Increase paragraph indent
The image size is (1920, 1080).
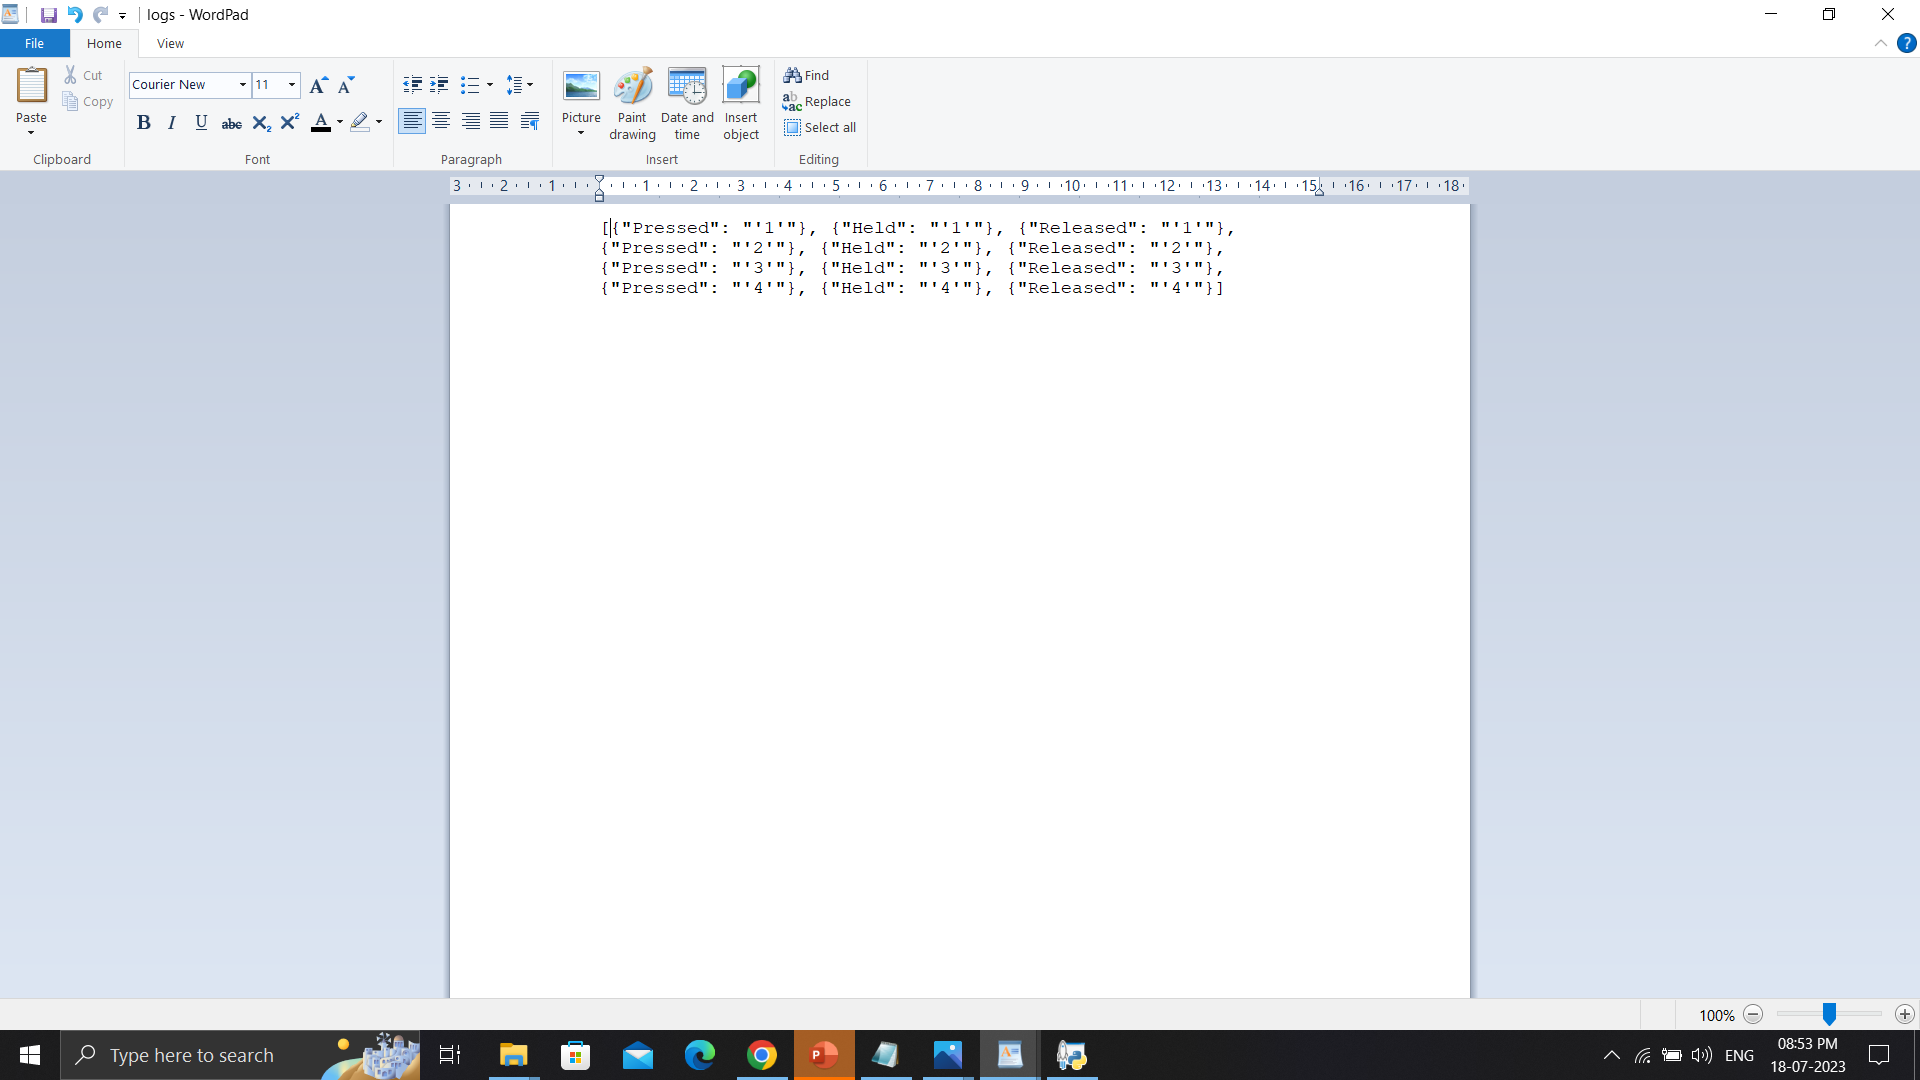pos(439,85)
